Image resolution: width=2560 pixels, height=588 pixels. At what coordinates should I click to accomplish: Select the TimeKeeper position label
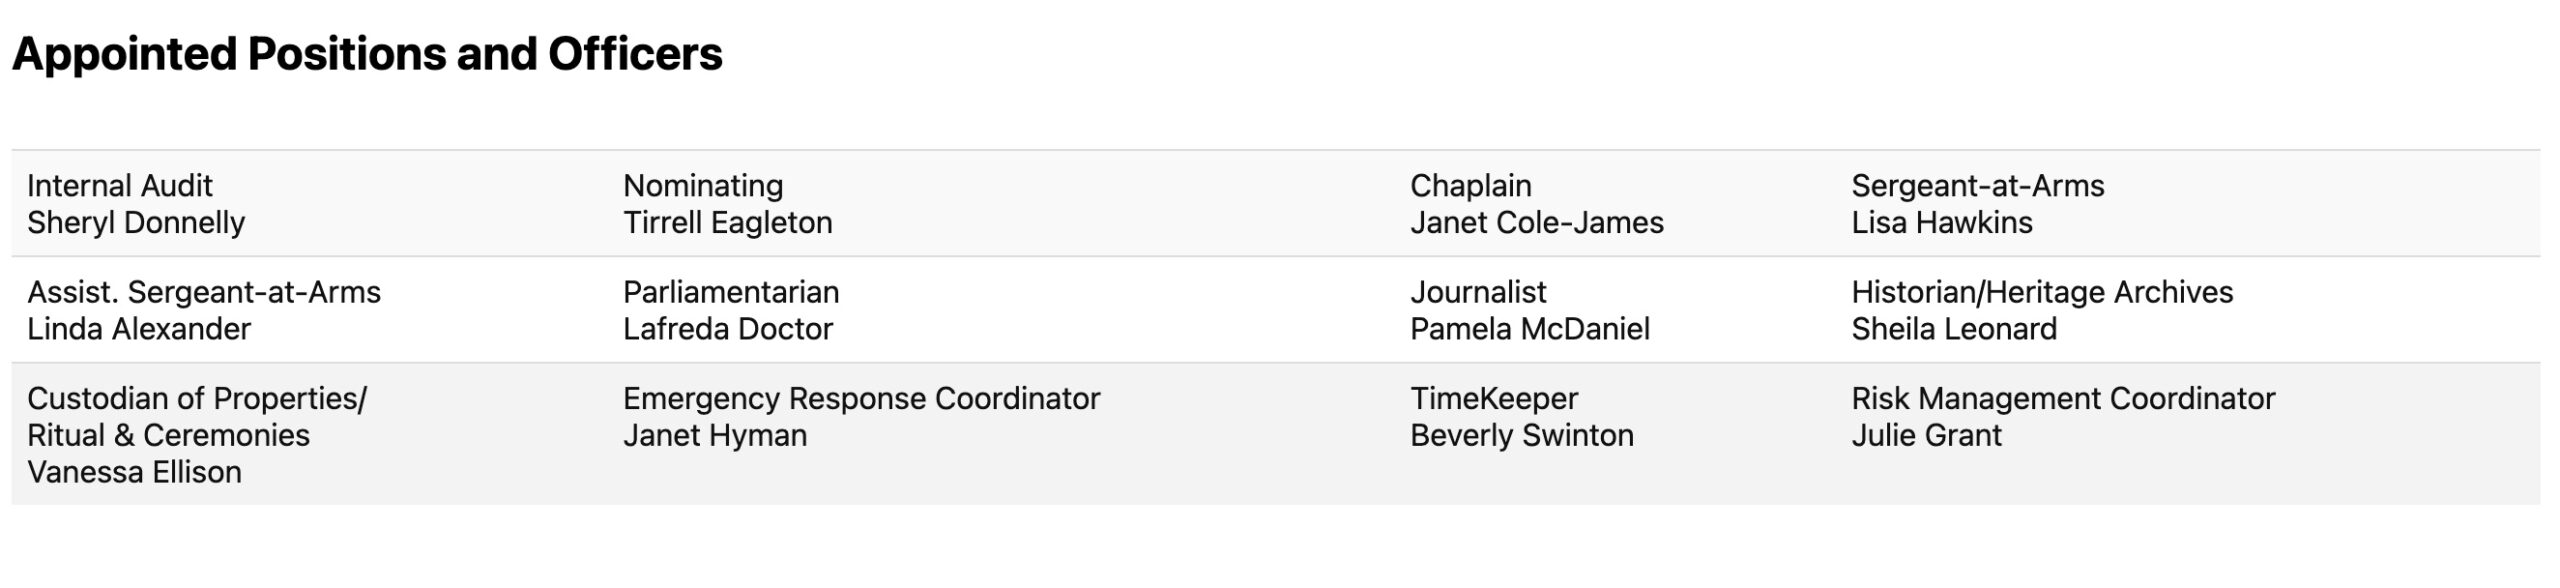[1493, 399]
